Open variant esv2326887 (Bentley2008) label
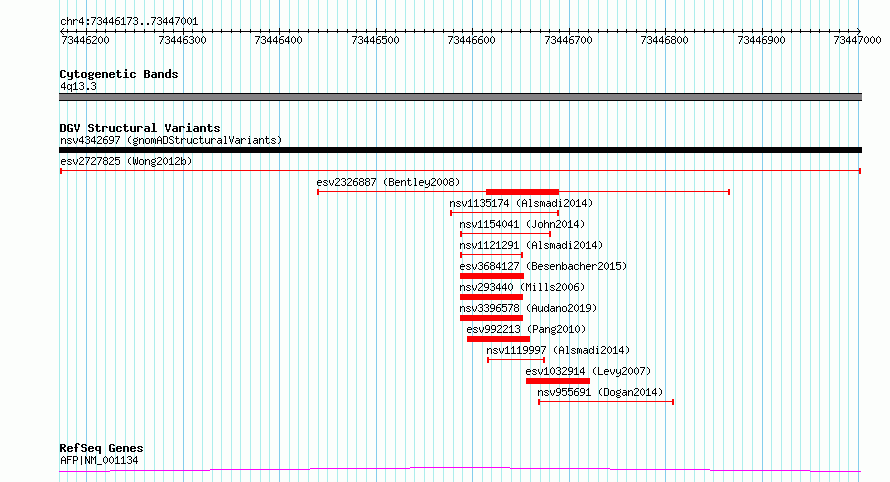The height and width of the screenshot is (482, 890). [388, 182]
